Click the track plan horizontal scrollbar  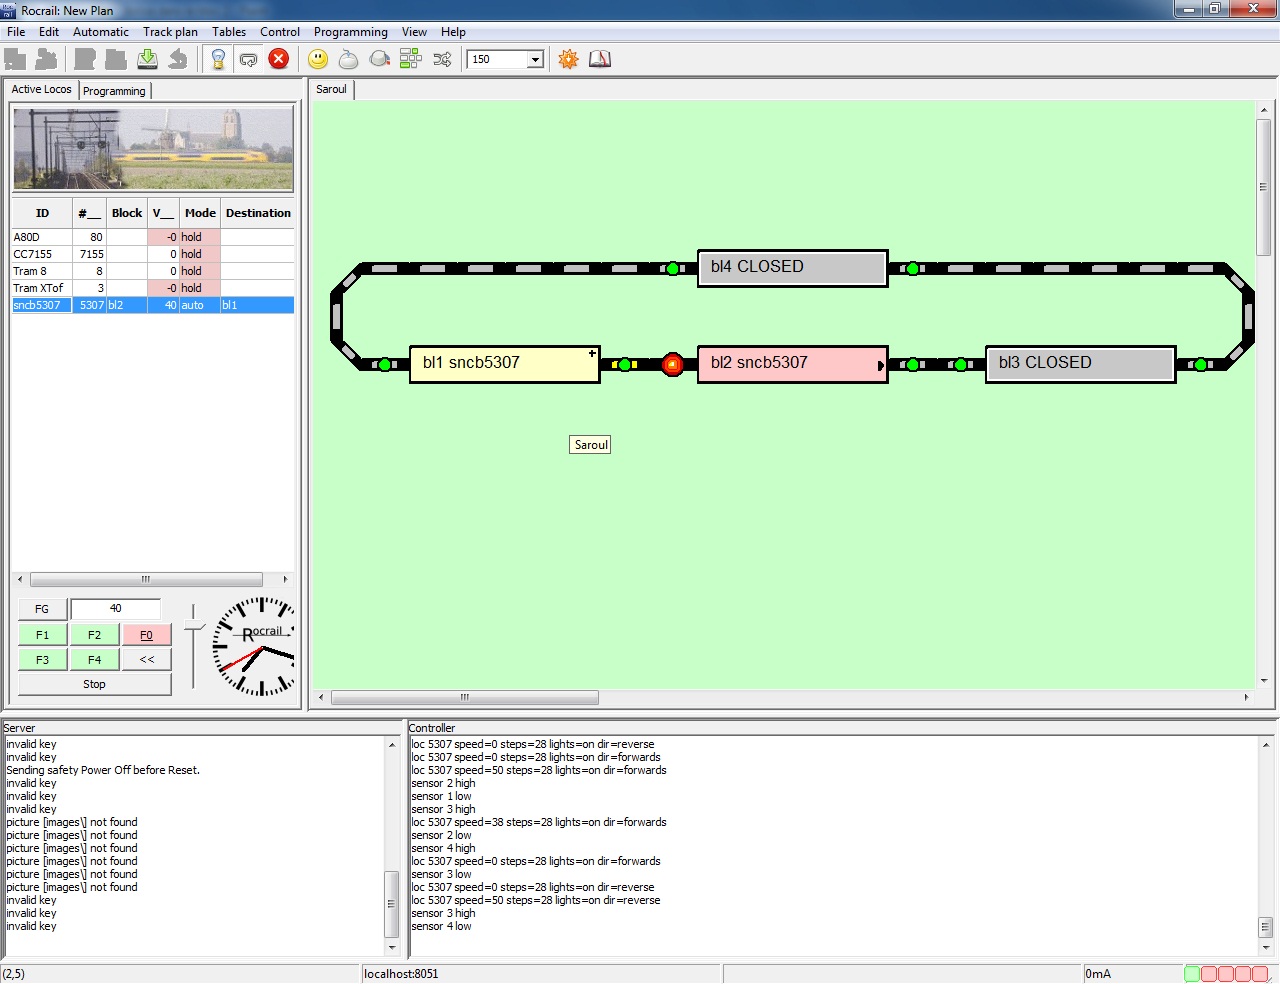465,697
